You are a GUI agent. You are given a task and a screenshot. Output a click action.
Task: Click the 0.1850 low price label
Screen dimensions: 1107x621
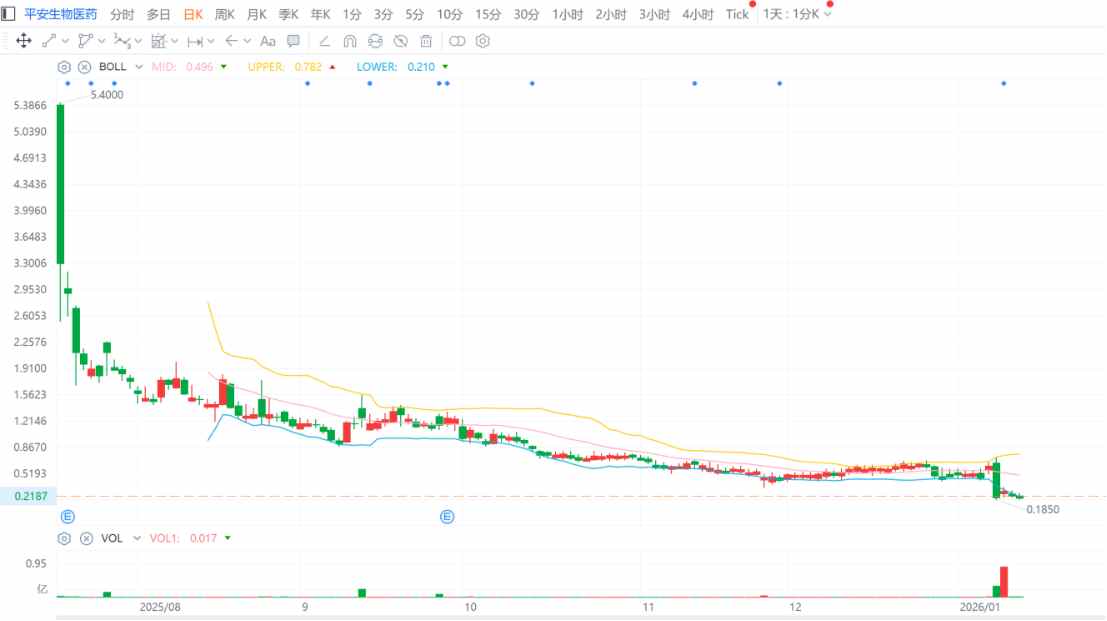1043,510
